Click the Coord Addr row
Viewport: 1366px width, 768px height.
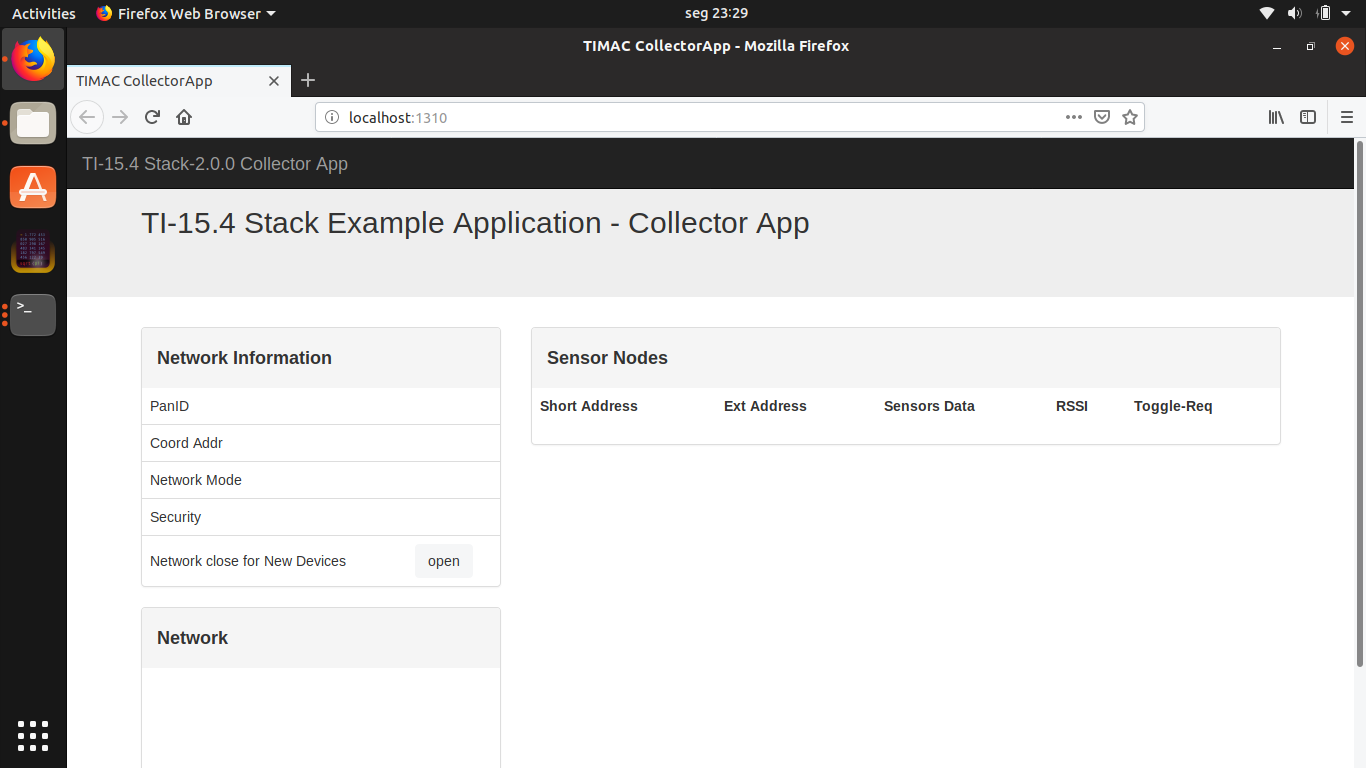(321, 443)
